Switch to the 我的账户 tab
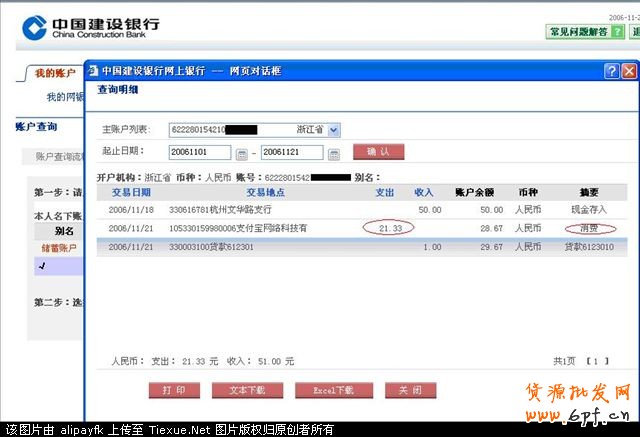This screenshot has height=437, width=640. 55,73
